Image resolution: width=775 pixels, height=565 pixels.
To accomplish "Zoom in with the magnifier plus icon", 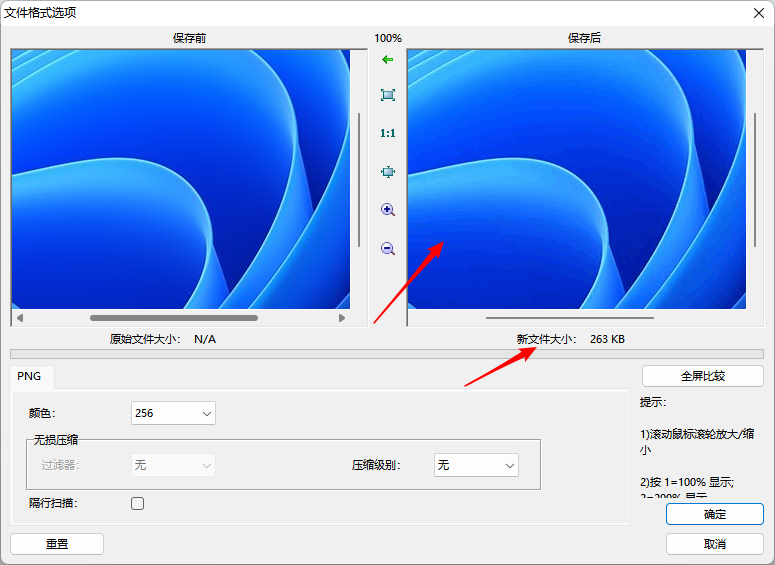I will 388,210.
